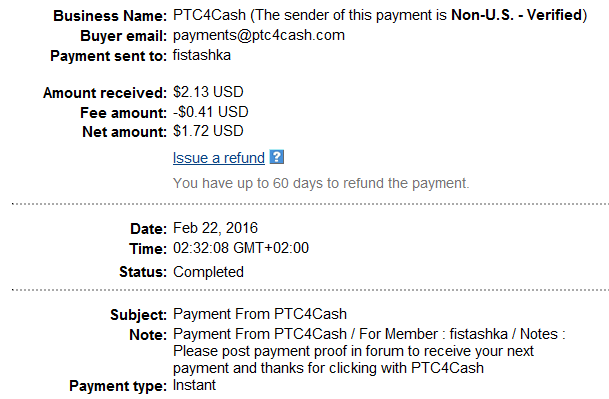Open the refund help question-mark icon
Screen dimensions: 609x399
point(277,157)
